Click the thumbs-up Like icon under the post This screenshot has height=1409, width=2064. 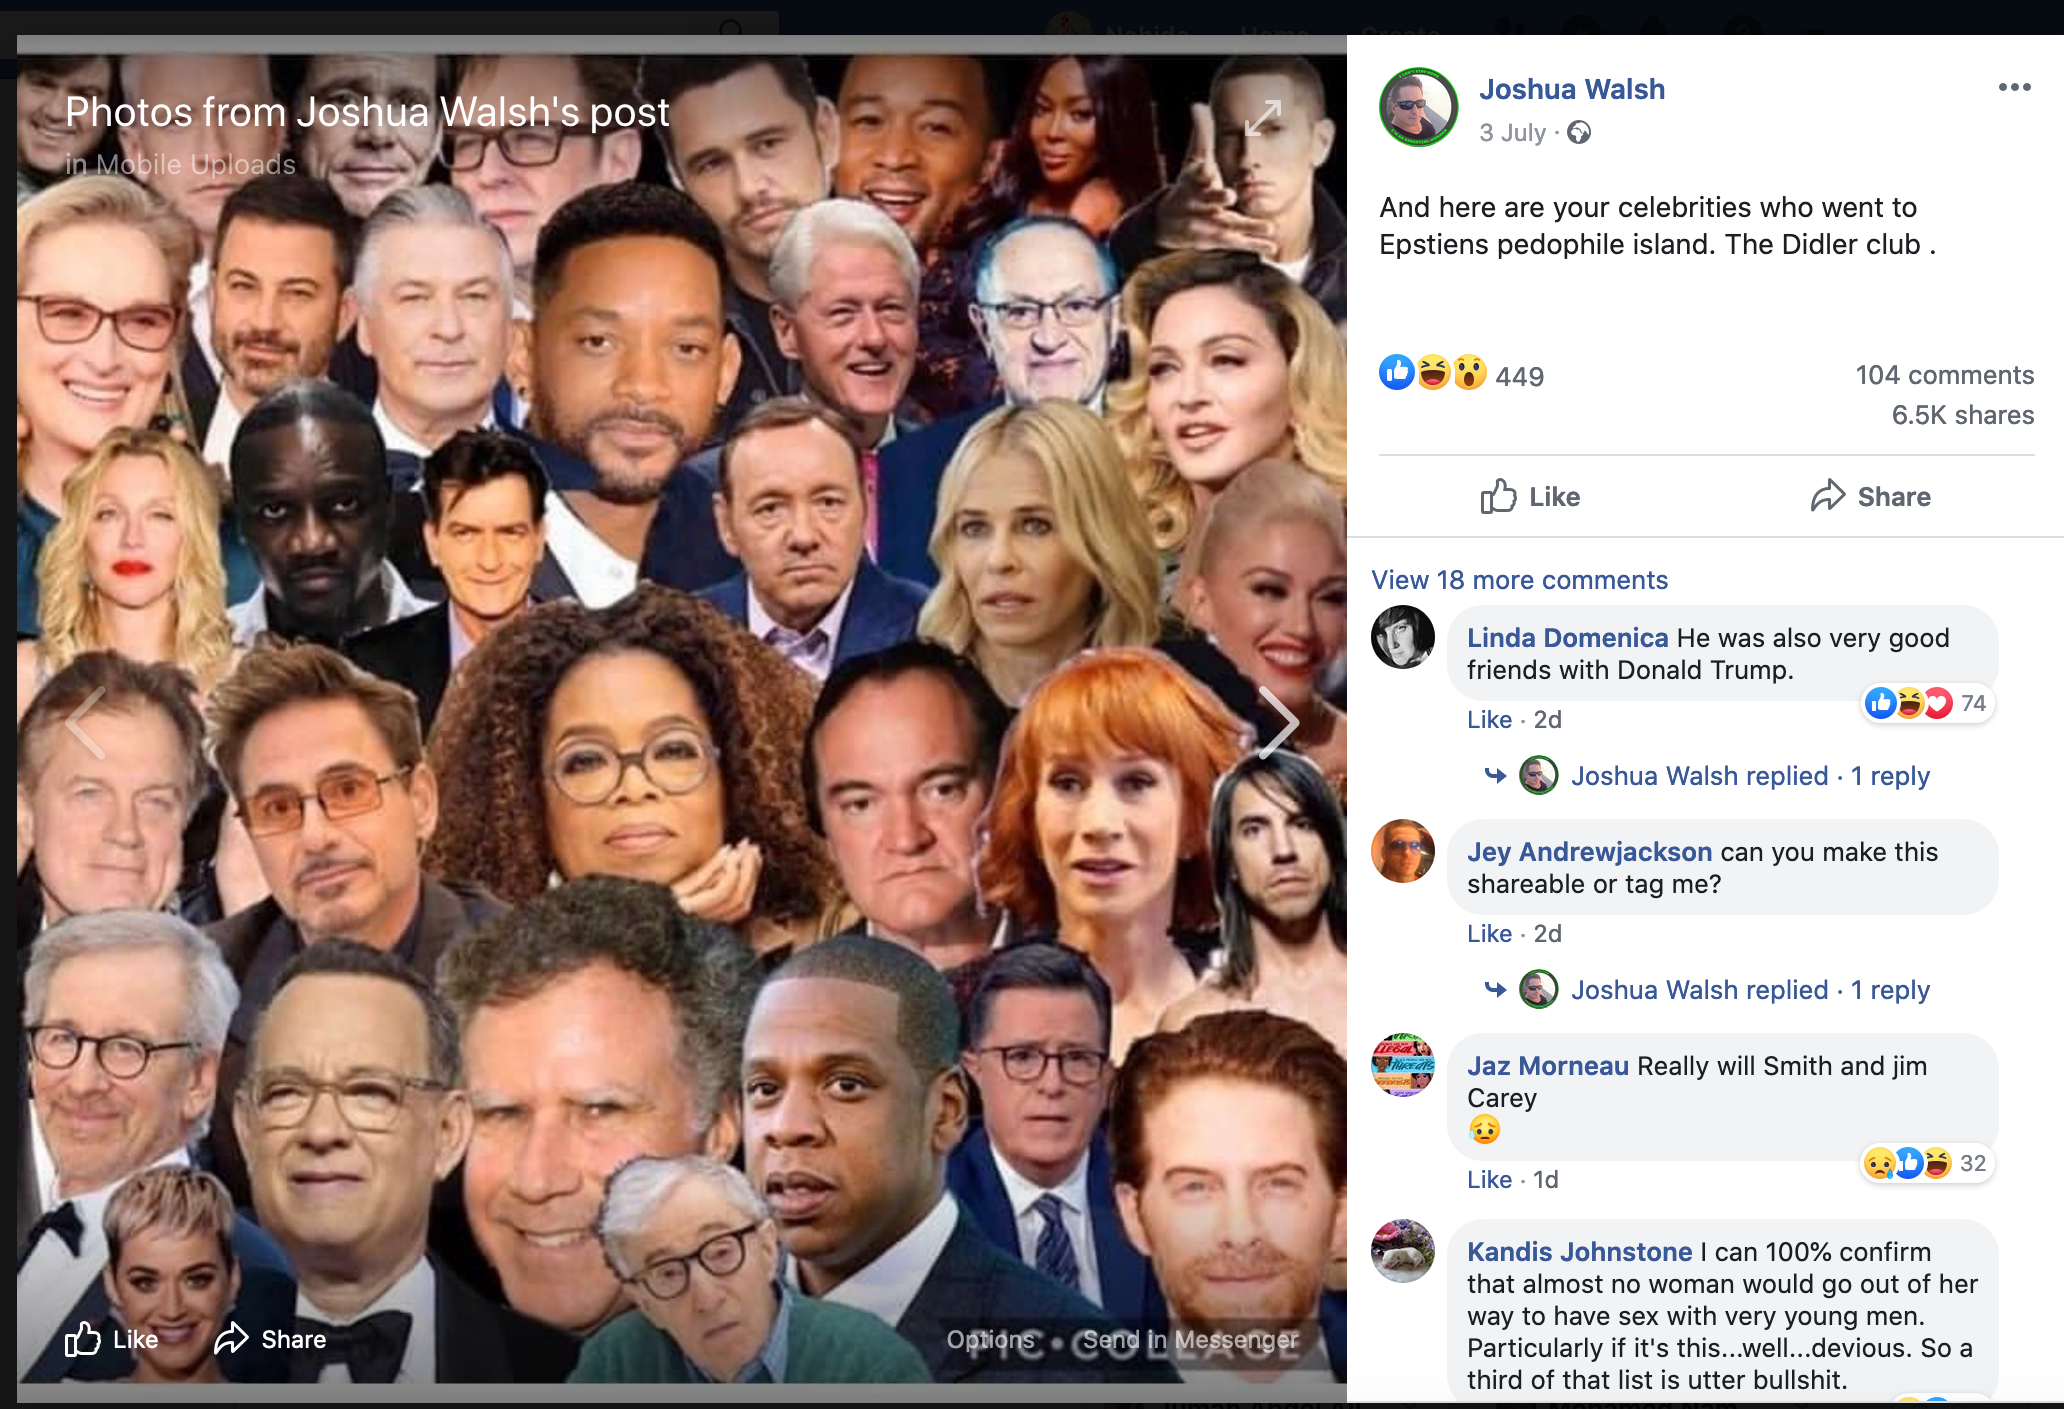(1498, 497)
